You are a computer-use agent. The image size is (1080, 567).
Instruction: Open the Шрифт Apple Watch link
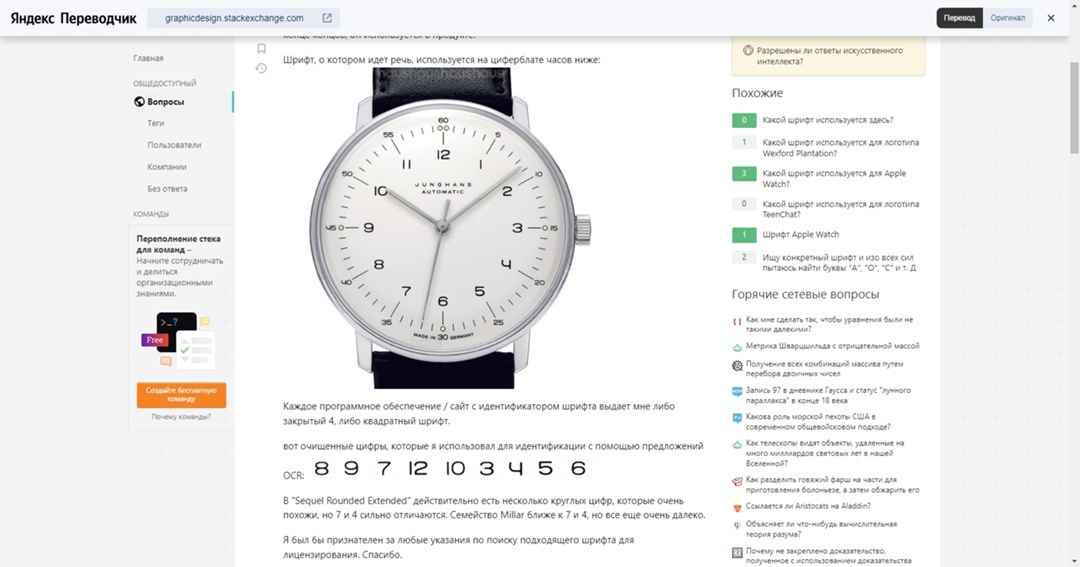pos(800,234)
